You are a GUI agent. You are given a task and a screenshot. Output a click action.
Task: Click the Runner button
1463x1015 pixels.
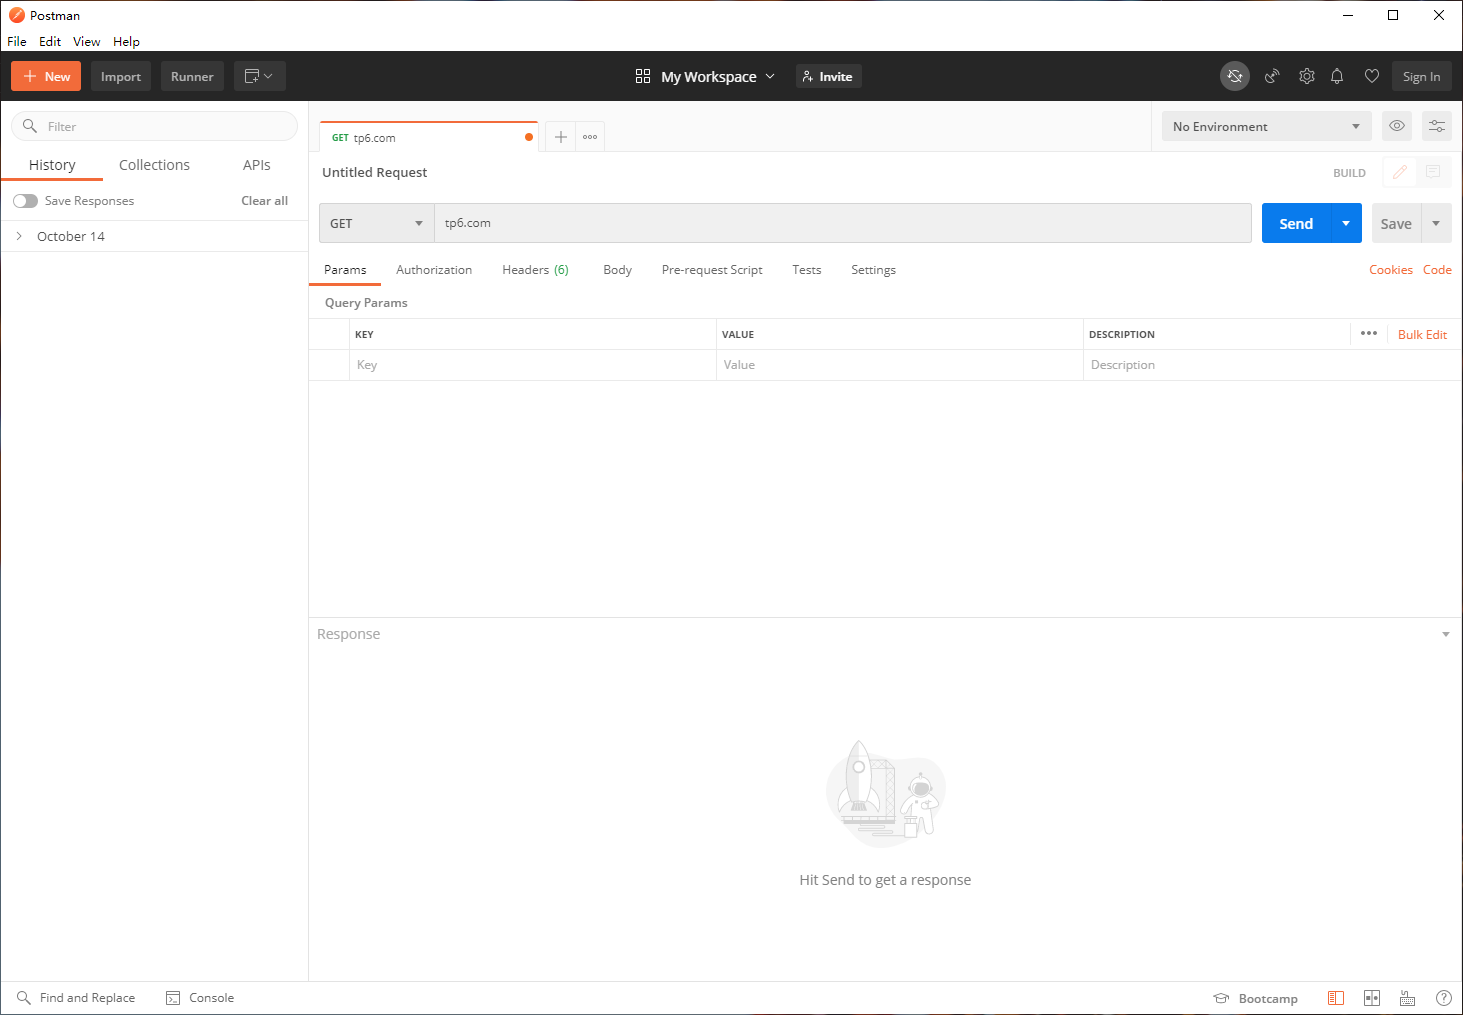coord(192,76)
